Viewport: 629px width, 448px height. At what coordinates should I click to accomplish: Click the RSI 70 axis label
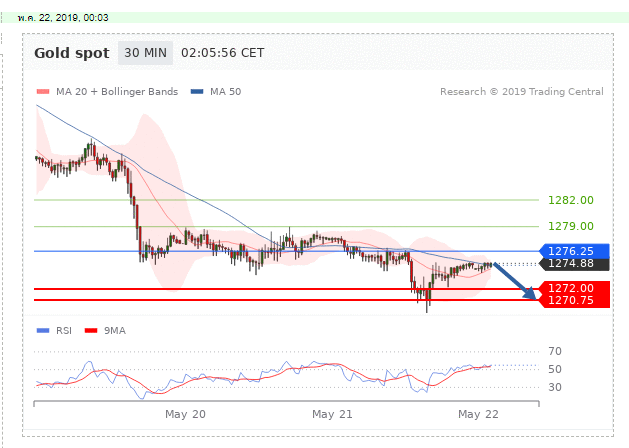click(555, 351)
